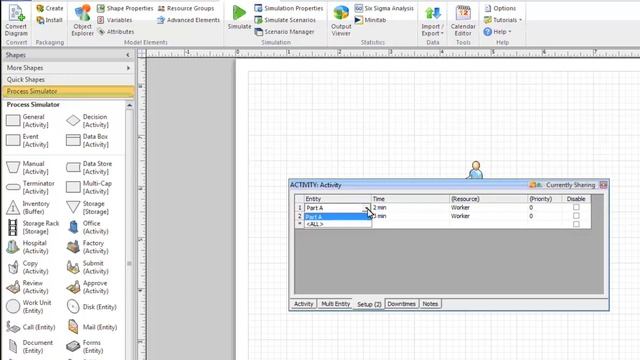Expand the More Shapes menu
The width and height of the screenshot is (640, 360).
[68, 68]
